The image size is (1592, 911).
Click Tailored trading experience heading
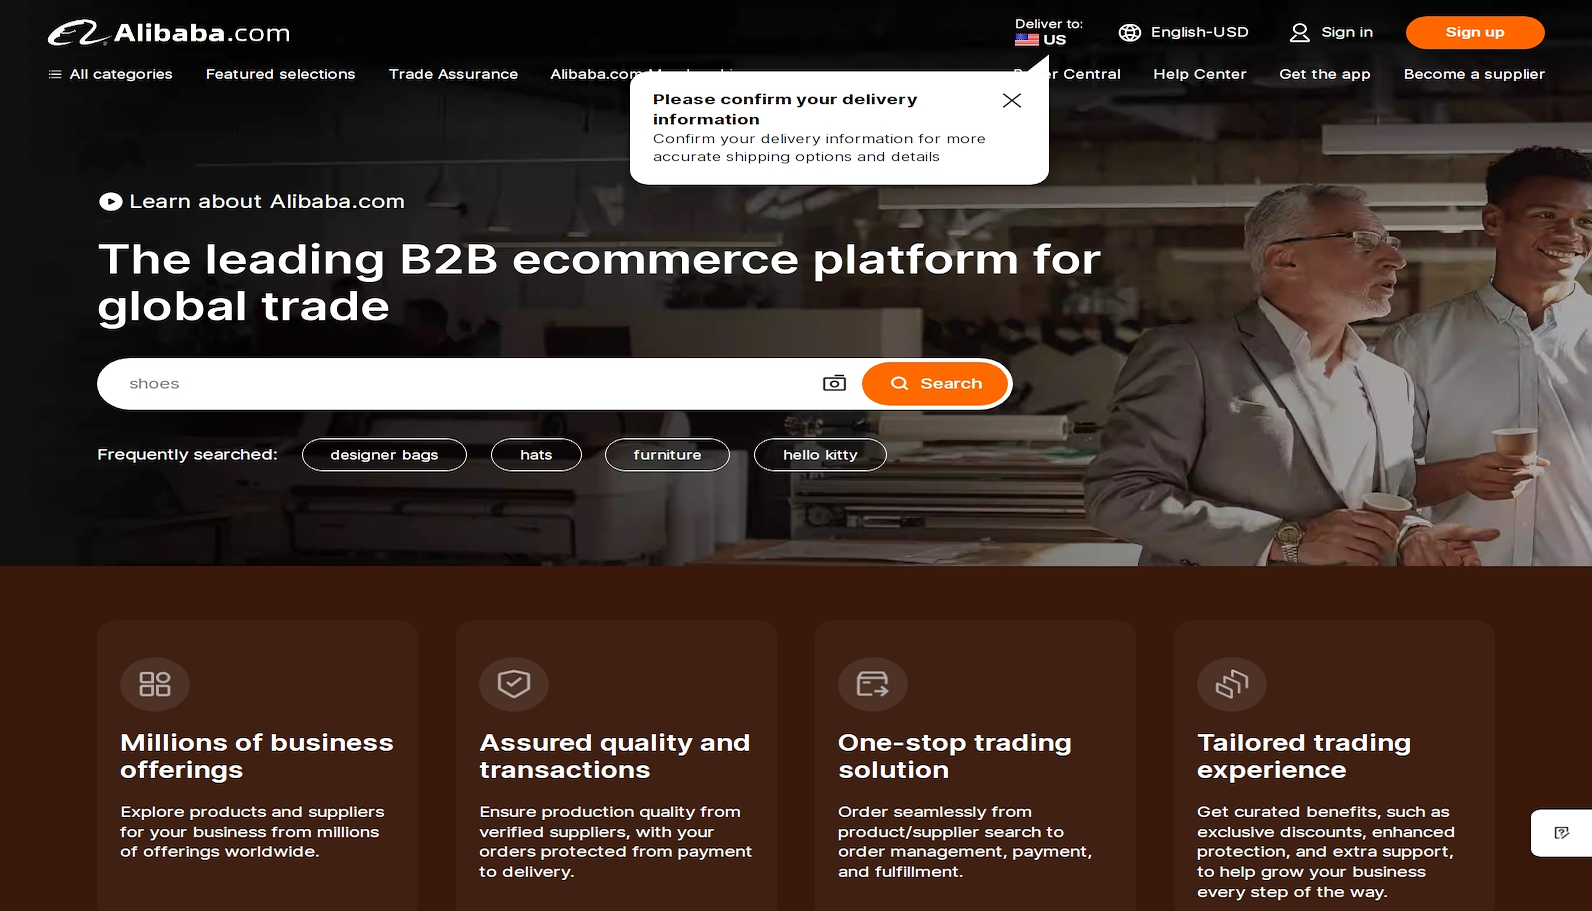1304,757
